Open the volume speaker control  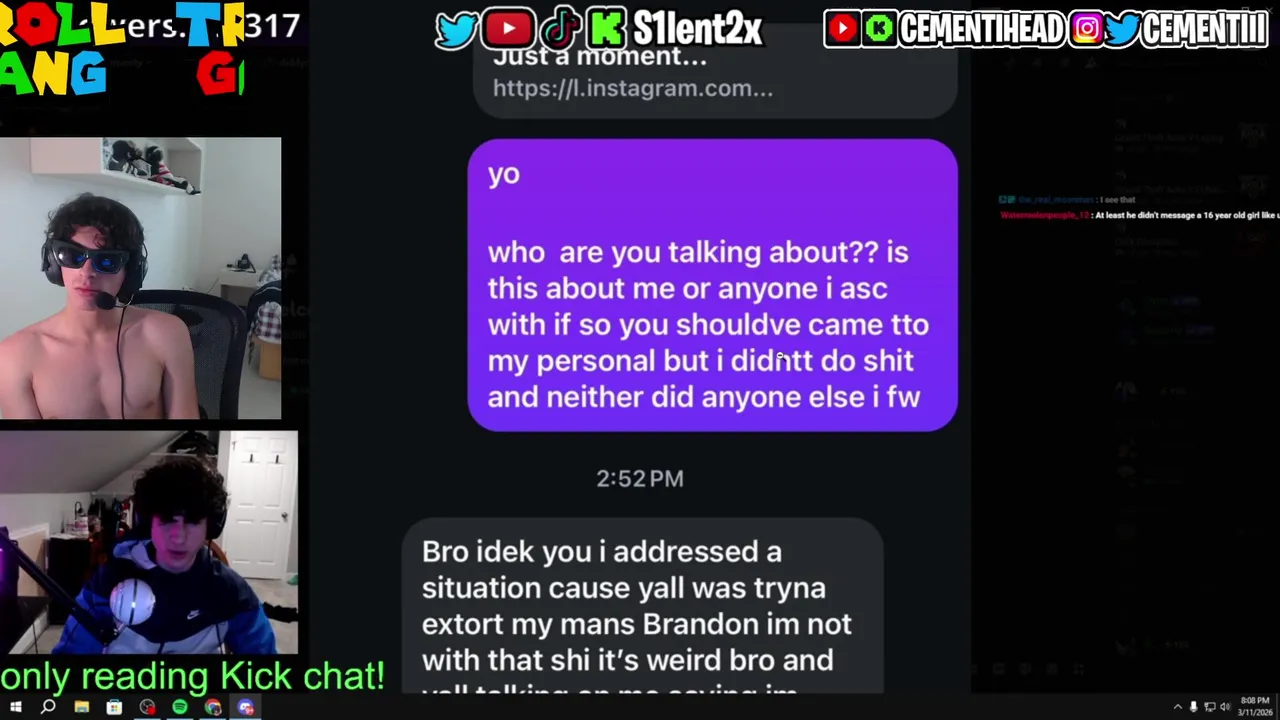coord(1225,707)
